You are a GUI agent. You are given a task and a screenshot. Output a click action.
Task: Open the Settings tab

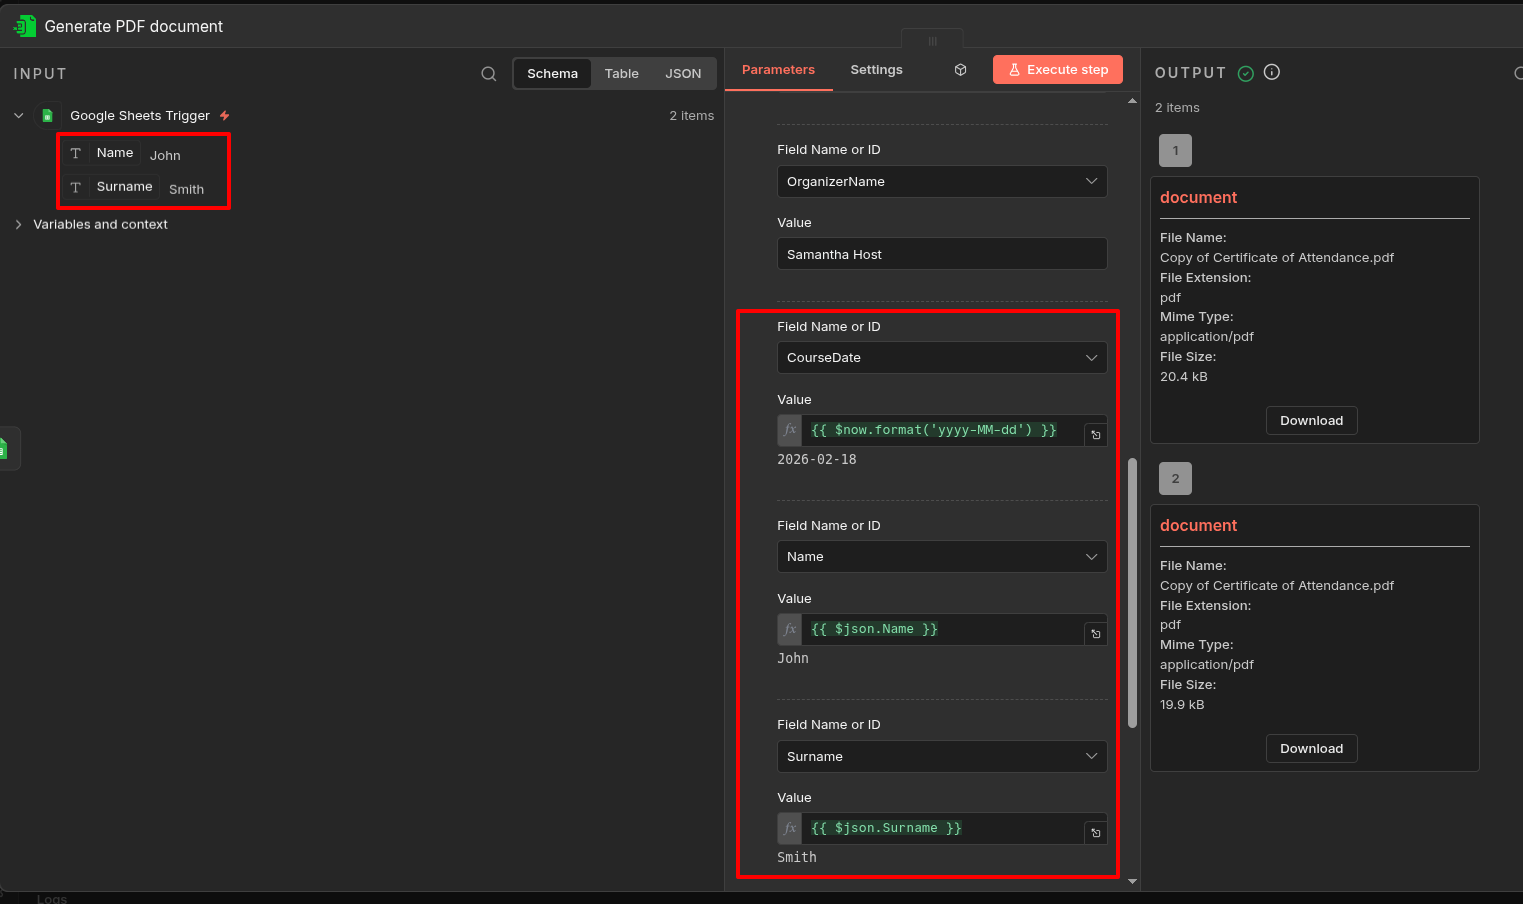[876, 69]
